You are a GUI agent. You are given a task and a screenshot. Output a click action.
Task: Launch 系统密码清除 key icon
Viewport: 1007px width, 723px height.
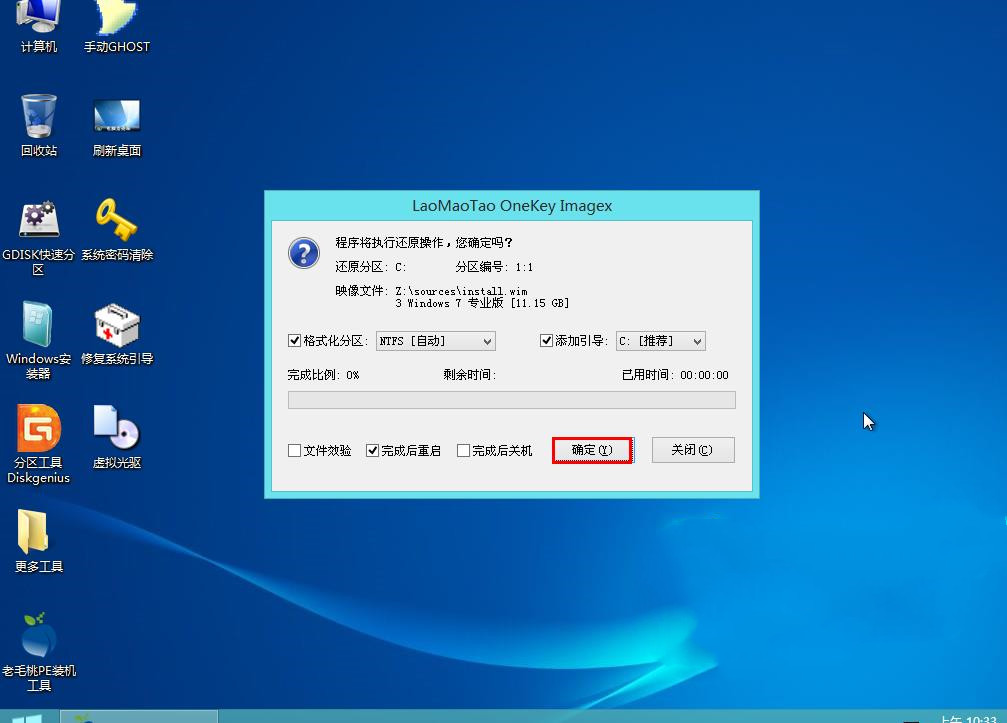pos(116,230)
